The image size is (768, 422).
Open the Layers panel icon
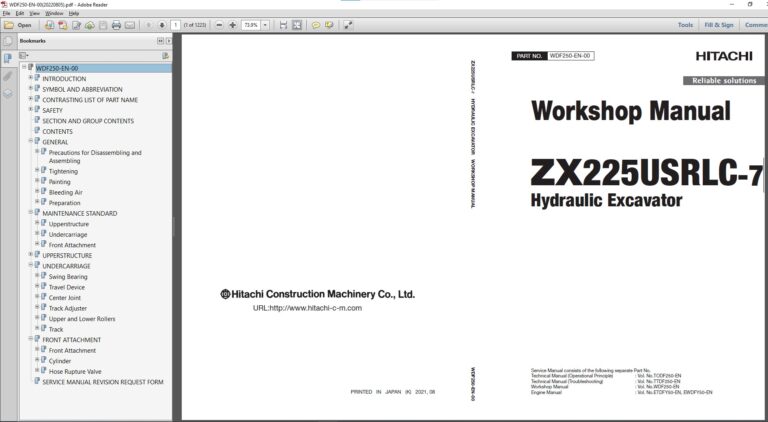coord(8,94)
